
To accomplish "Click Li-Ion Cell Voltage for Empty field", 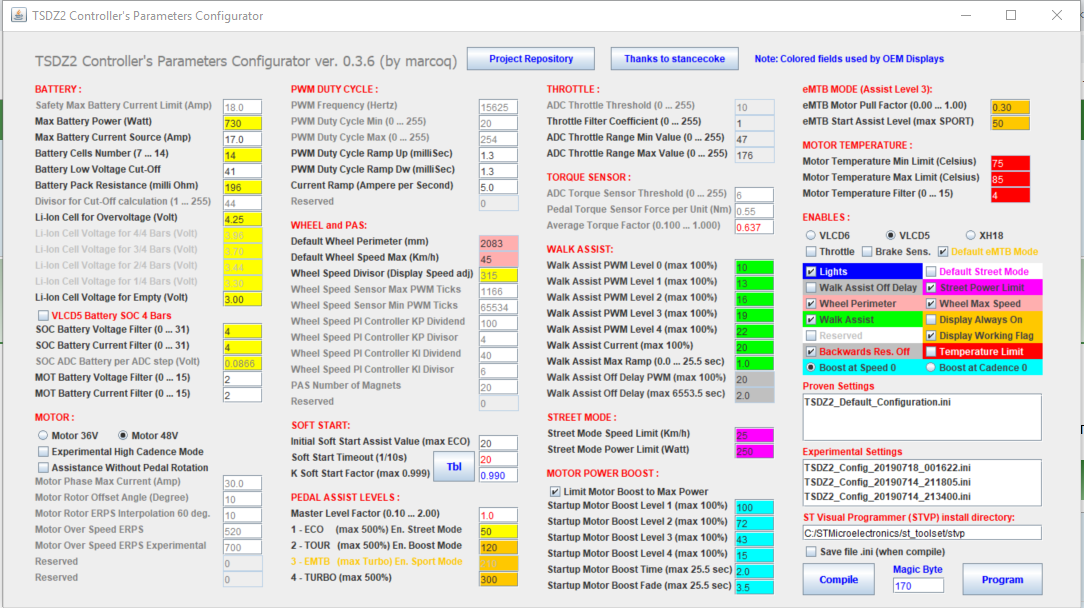I will pyautogui.click(x=243, y=300).
